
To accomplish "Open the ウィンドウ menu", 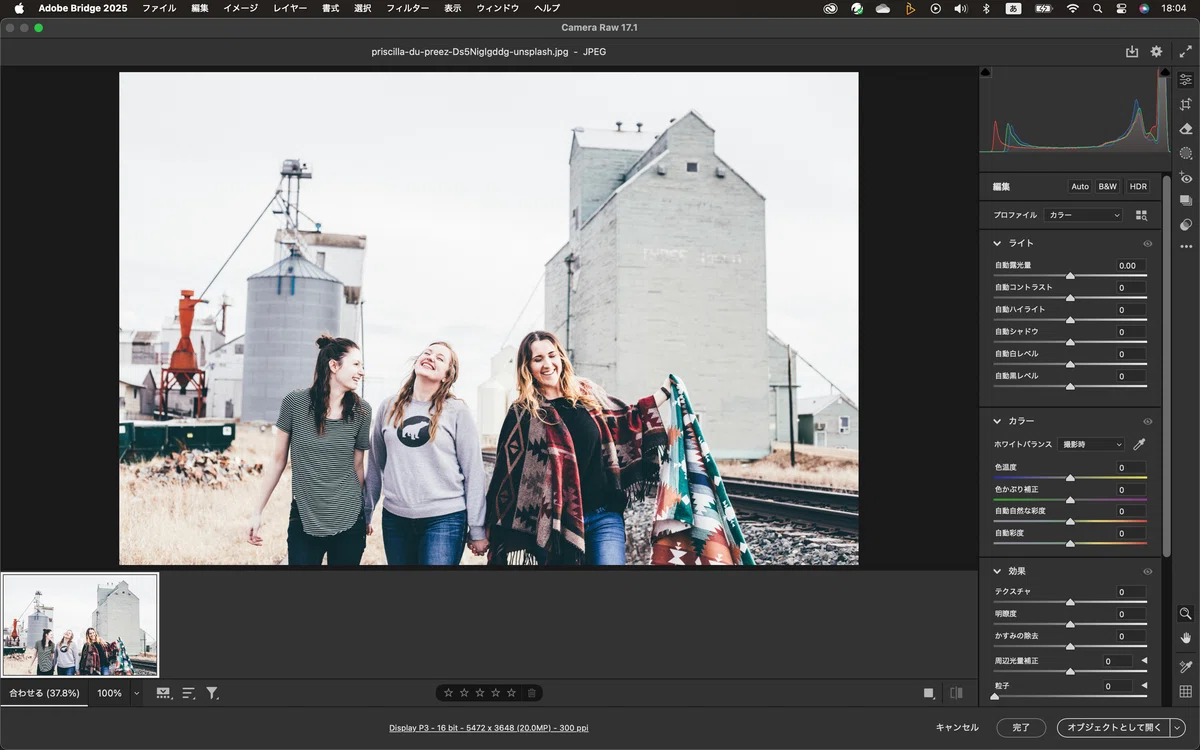I will (497, 8).
